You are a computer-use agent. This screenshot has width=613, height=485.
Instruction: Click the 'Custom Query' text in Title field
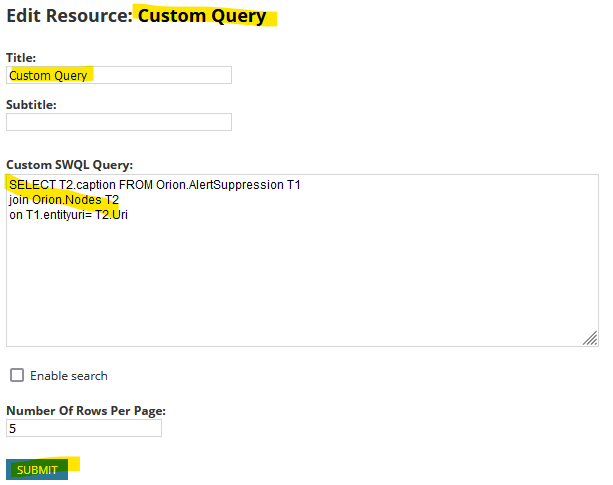pyautogui.click(x=48, y=75)
